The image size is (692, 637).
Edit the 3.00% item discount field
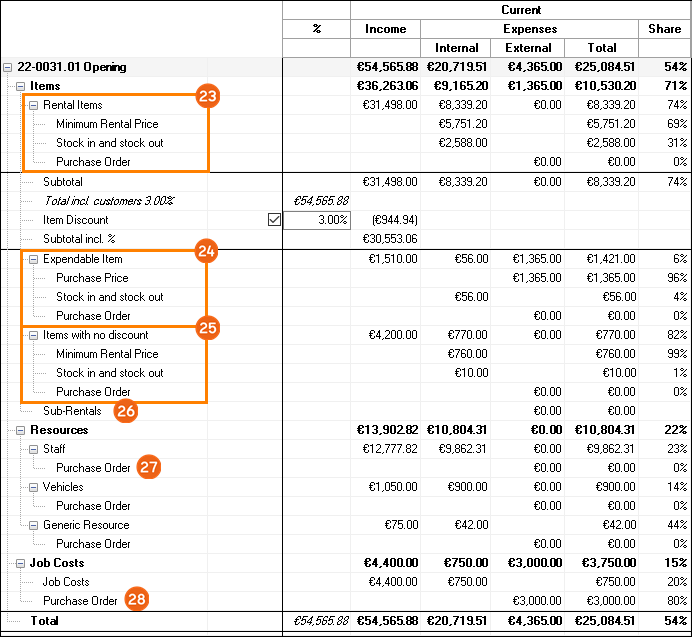[x=317, y=220]
